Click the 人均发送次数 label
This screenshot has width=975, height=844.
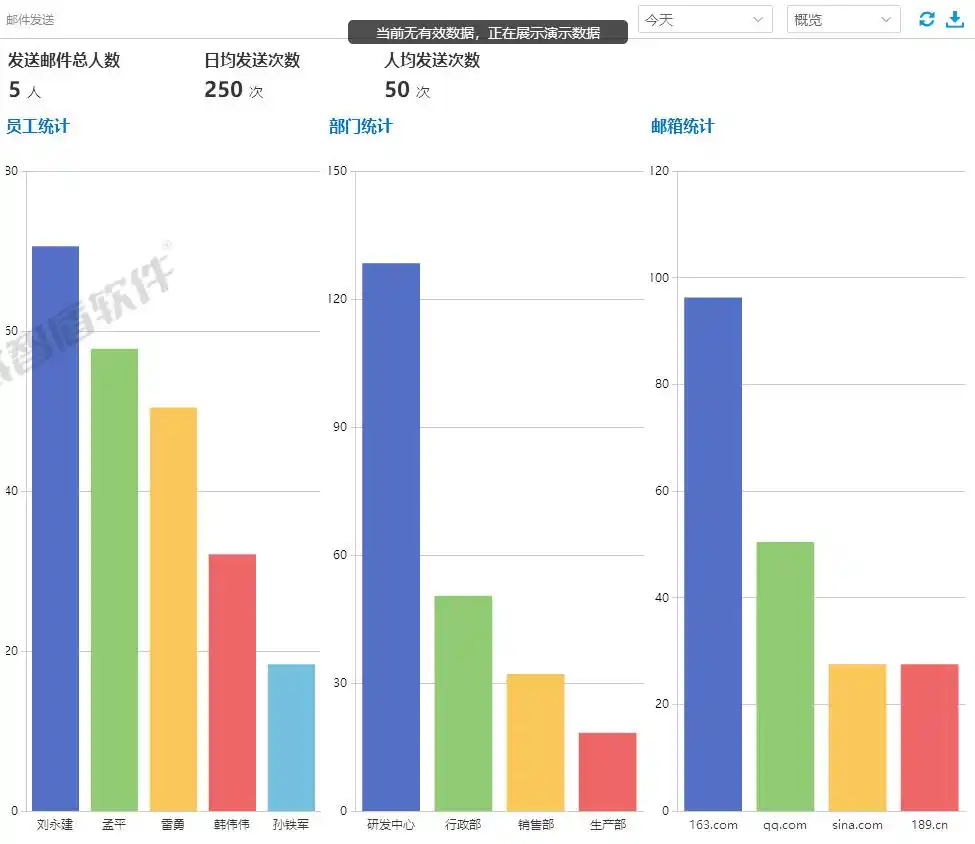432,60
